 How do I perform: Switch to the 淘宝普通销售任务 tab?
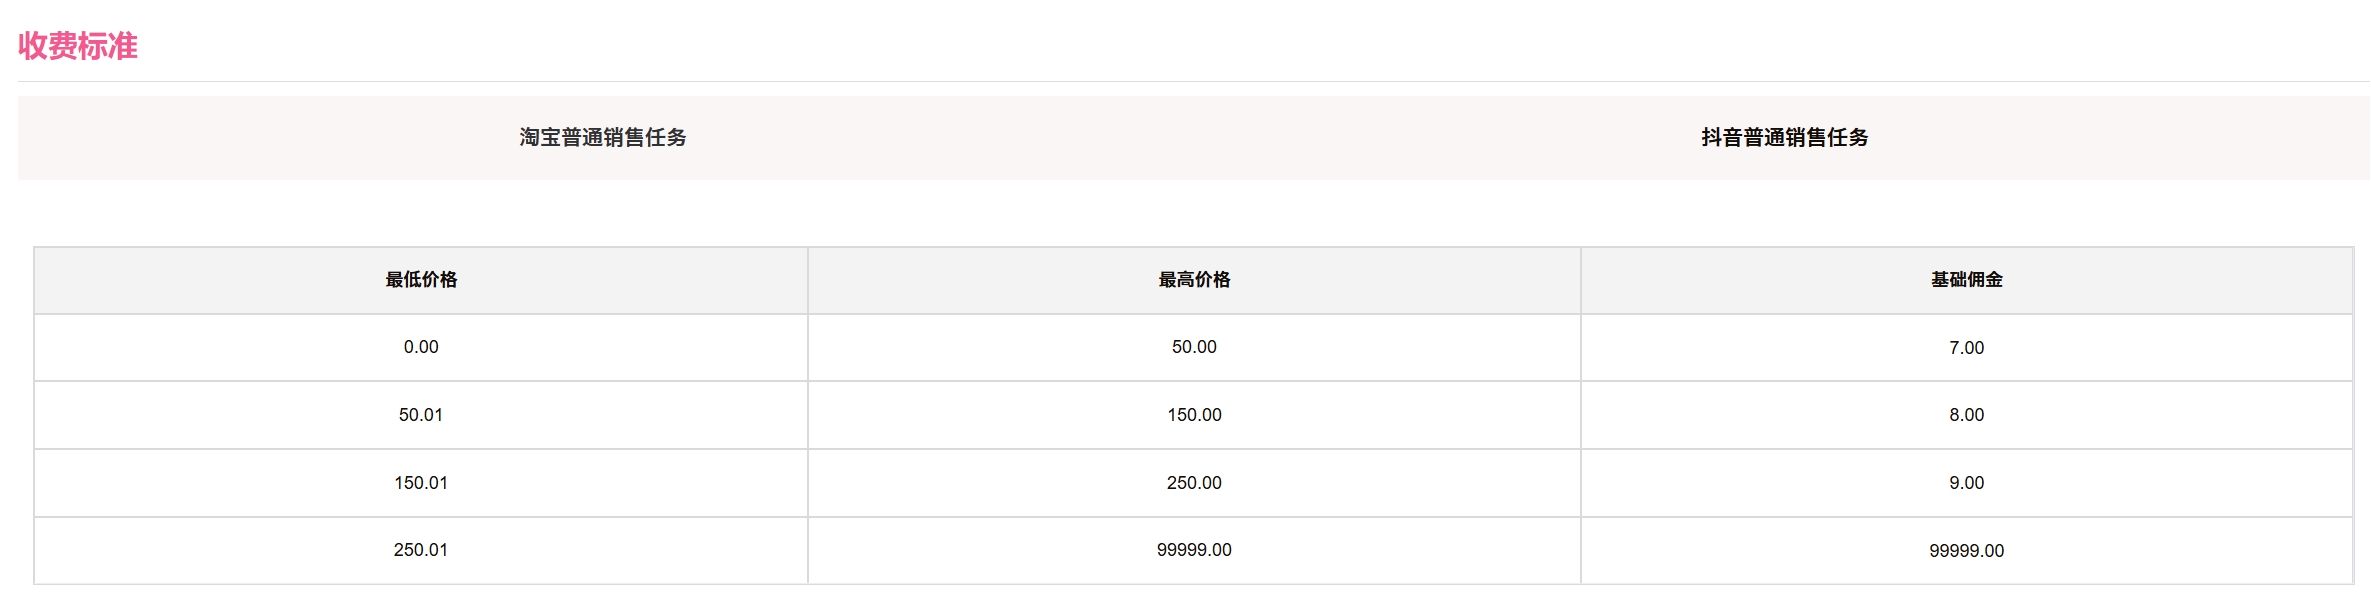[x=603, y=138]
